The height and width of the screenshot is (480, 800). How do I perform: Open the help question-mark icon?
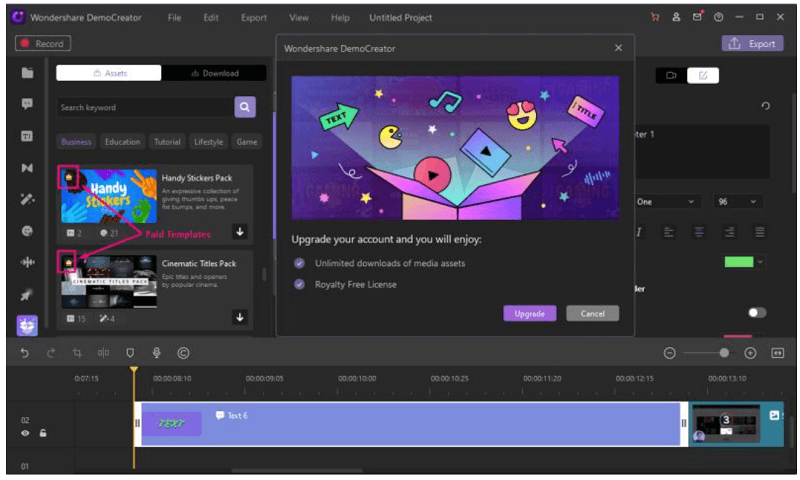[x=718, y=17]
